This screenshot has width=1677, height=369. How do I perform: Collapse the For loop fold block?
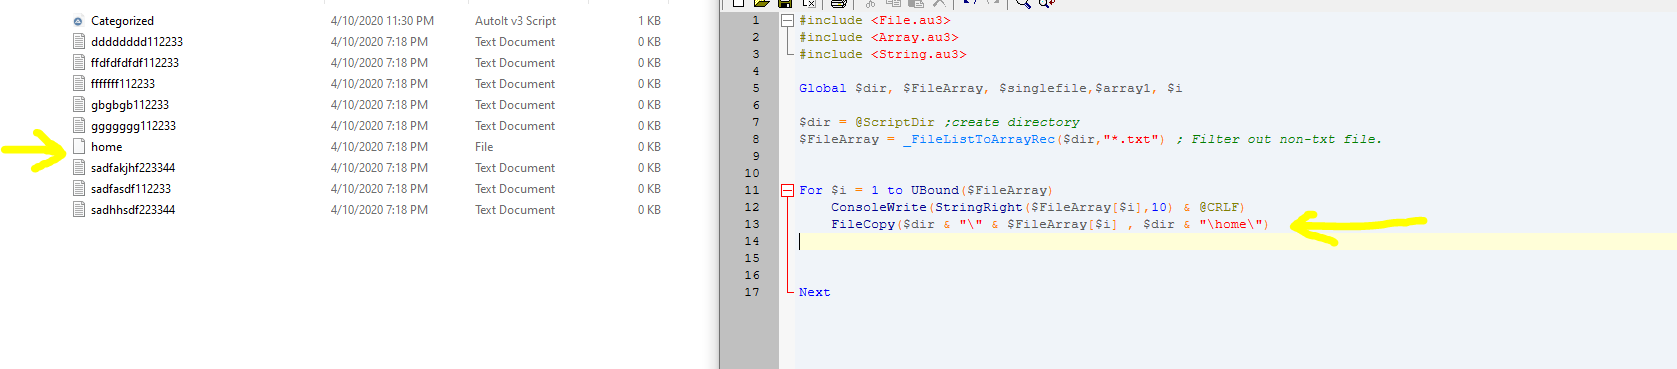point(787,190)
